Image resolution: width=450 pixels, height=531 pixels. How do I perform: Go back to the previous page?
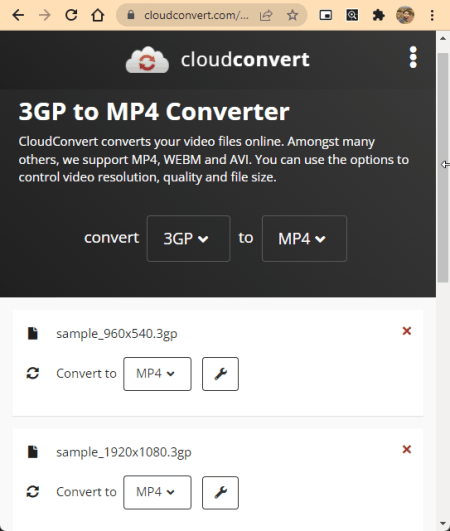pyautogui.click(x=18, y=15)
